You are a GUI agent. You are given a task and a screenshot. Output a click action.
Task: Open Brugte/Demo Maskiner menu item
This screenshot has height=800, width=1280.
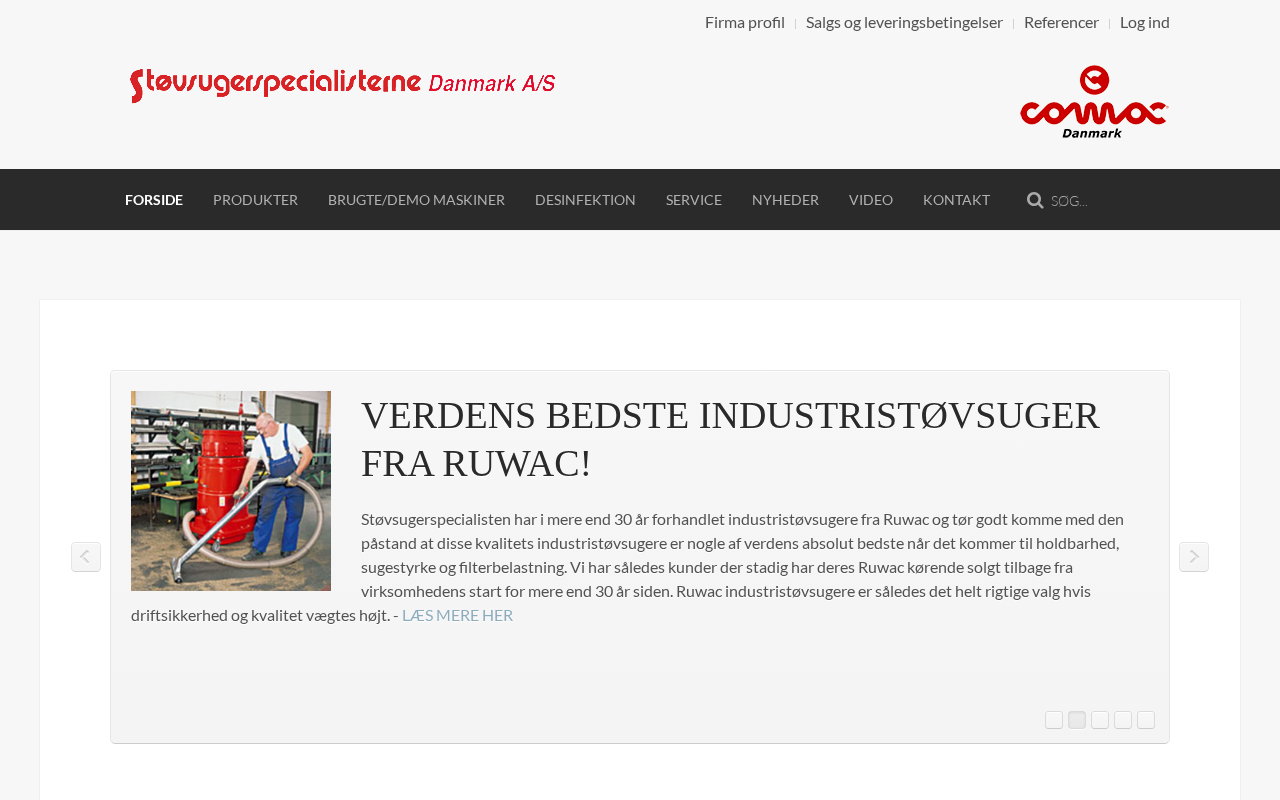(x=416, y=200)
